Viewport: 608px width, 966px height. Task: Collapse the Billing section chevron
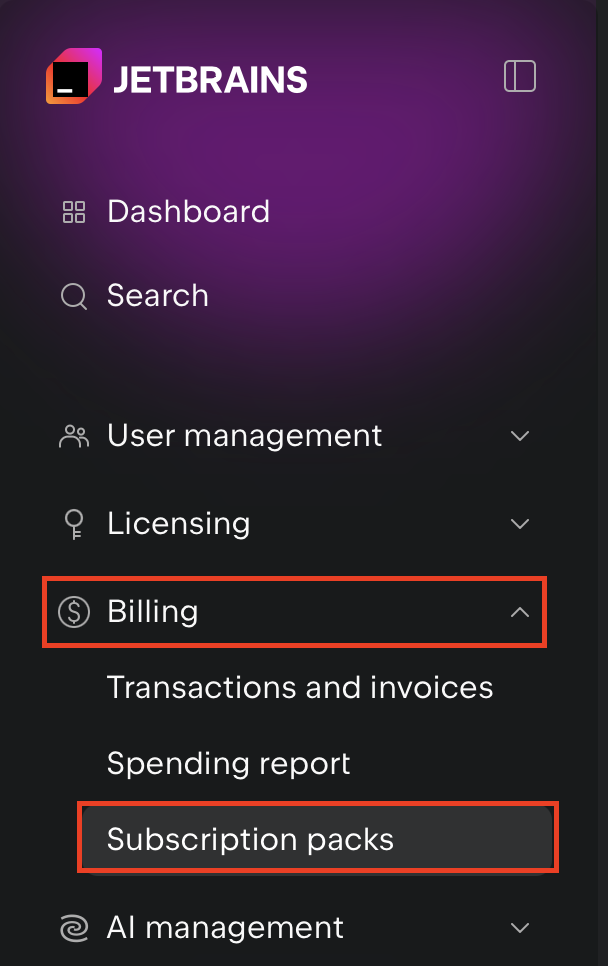(520, 611)
